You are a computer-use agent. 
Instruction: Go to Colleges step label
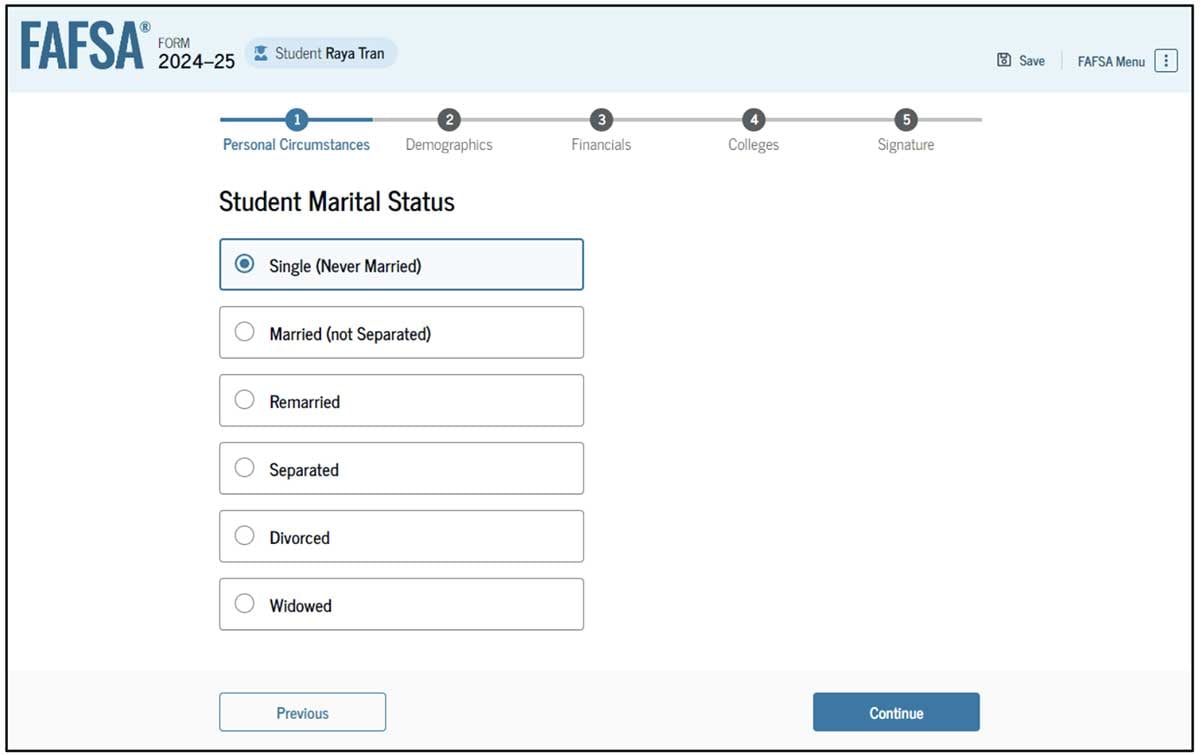click(753, 145)
